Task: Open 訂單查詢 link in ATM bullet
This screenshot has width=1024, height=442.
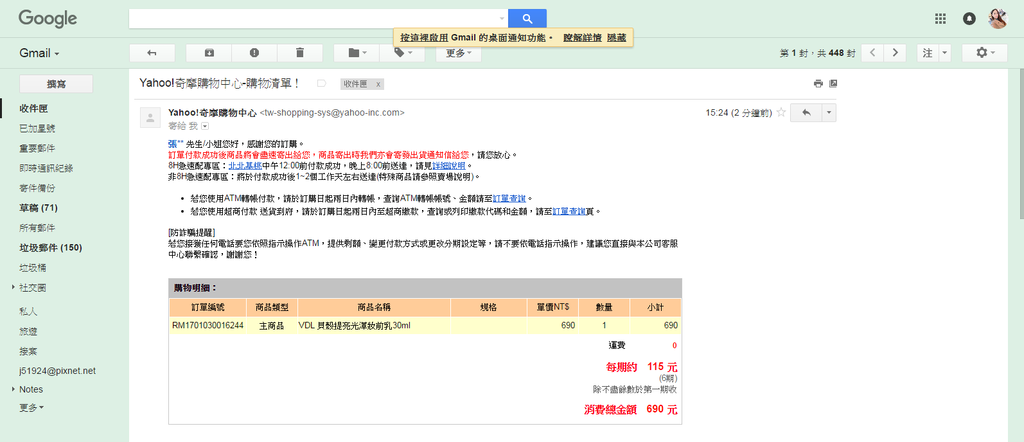Action: pyautogui.click(x=509, y=198)
